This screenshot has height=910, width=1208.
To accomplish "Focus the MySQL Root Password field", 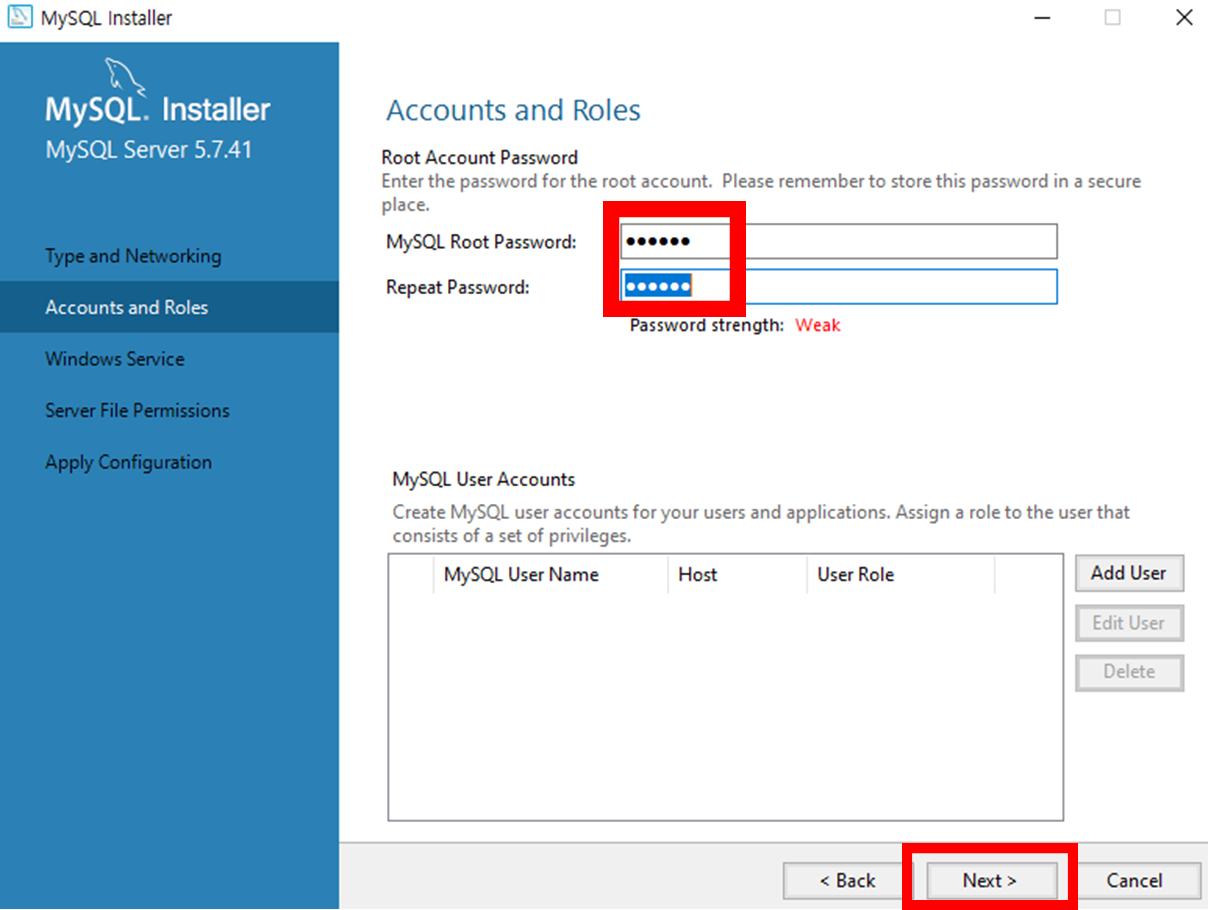I will pyautogui.click(x=838, y=242).
